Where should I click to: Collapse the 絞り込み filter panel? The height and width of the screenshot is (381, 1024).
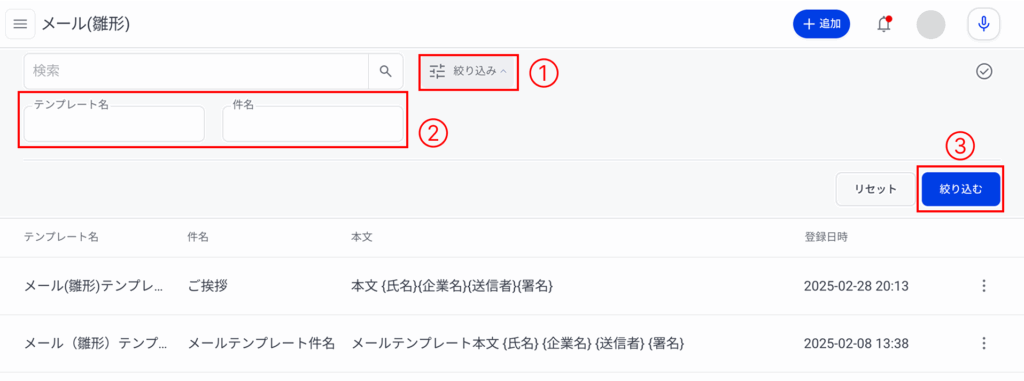[468, 71]
